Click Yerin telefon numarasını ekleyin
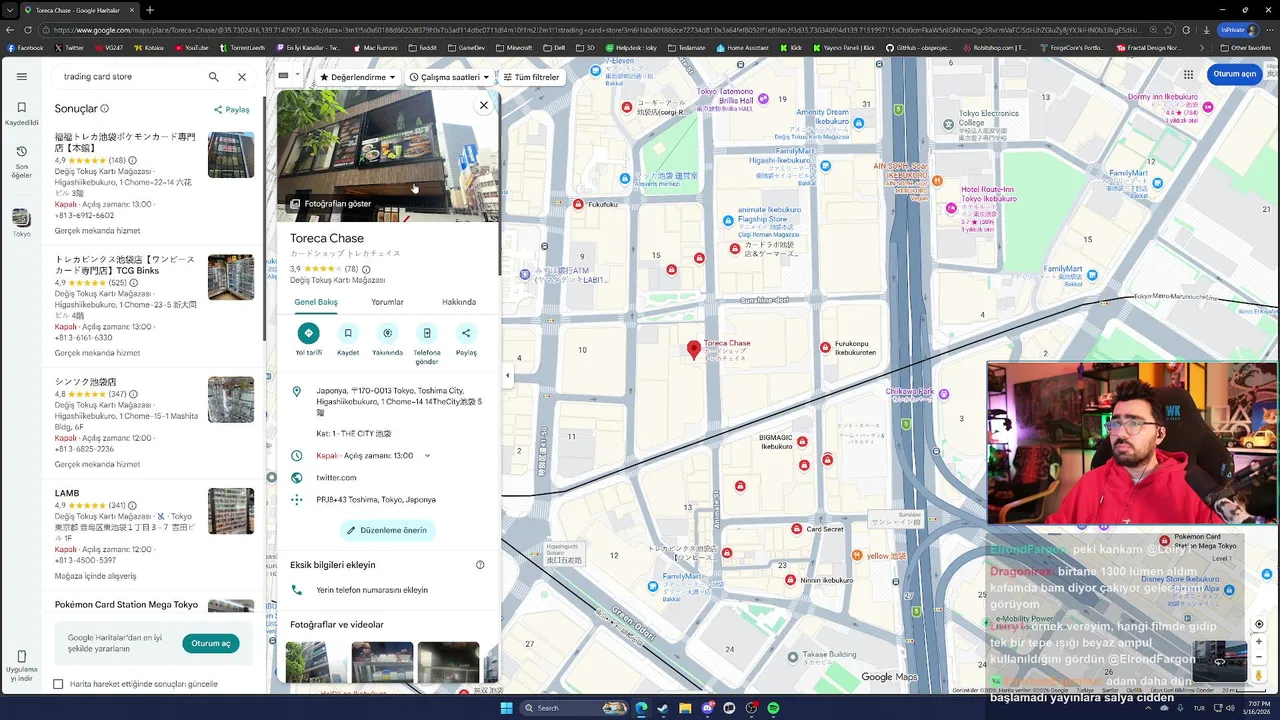Image resolution: width=1280 pixels, height=720 pixels. (x=372, y=590)
